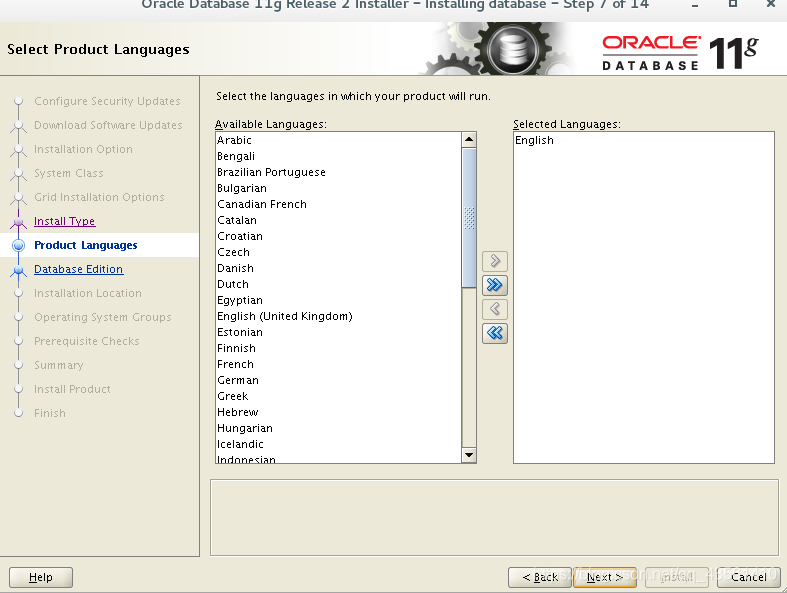The height and width of the screenshot is (593, 787).
Task: Select Bulgarian in Available Languages
Action: (338, 188)
